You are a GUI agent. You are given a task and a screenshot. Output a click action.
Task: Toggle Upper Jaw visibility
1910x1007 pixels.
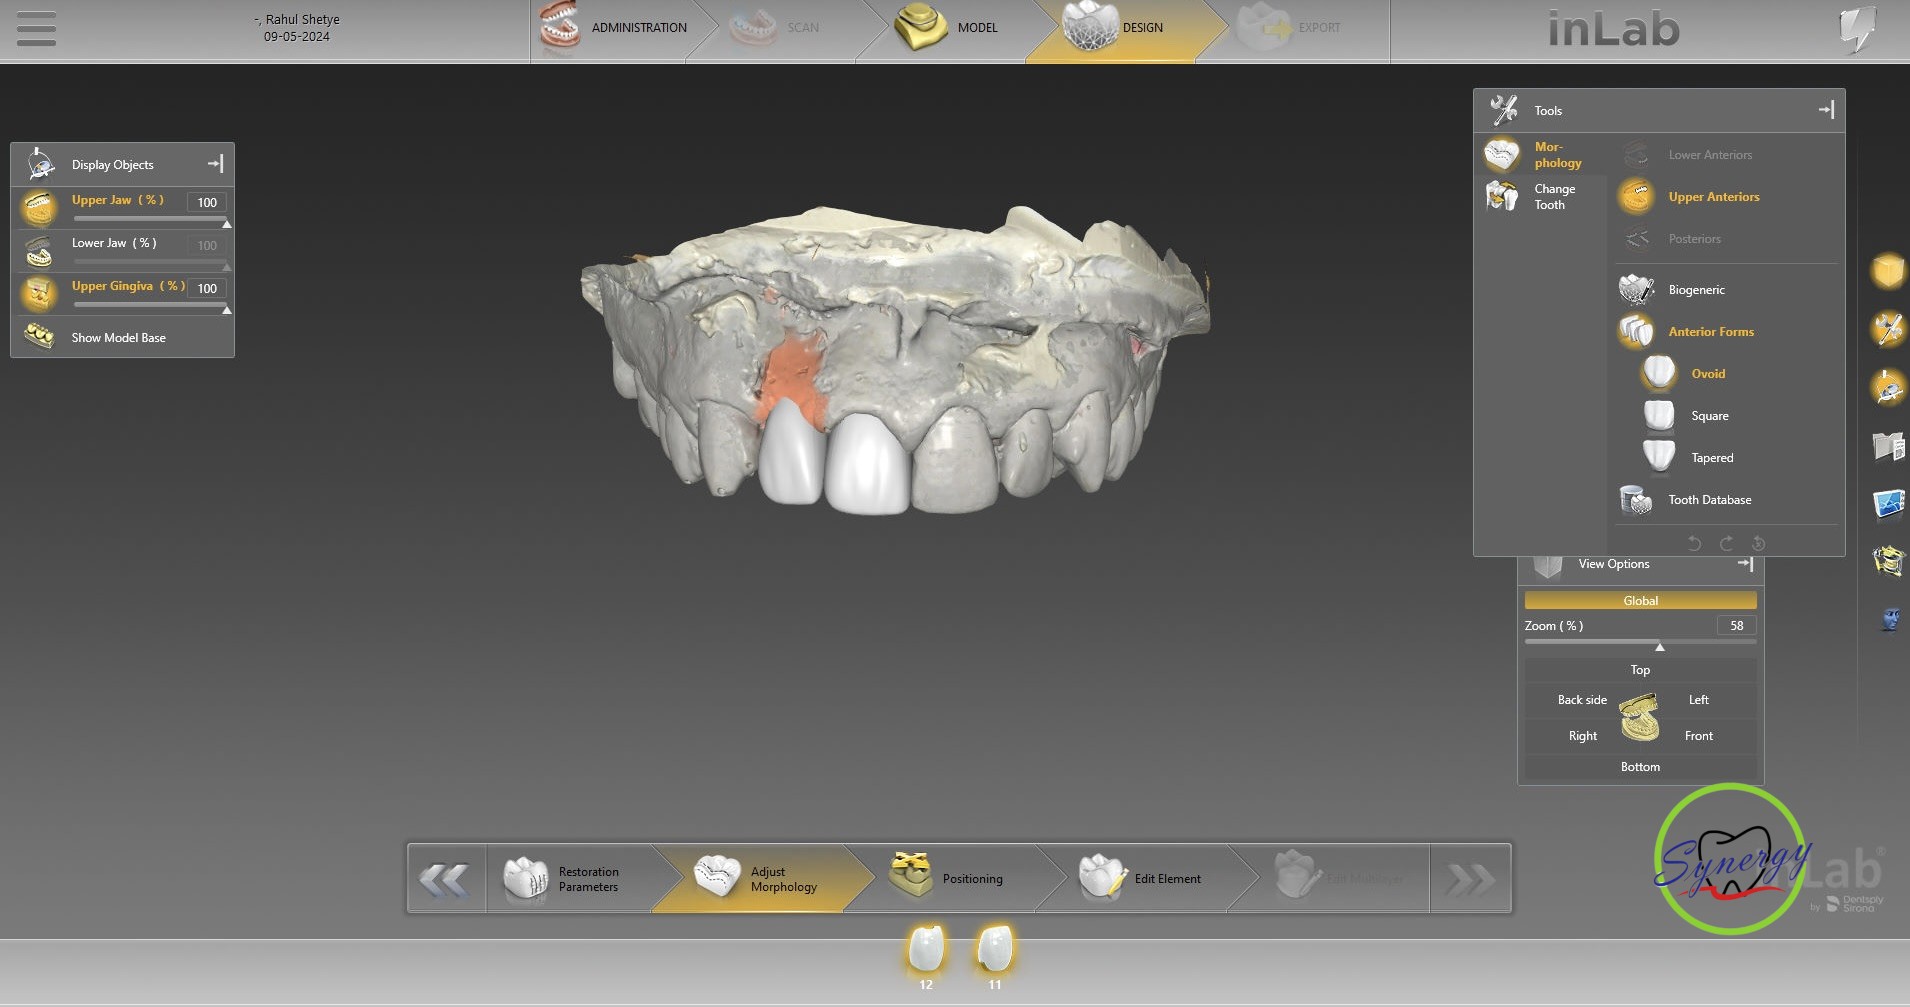click(x=40, y=208)
